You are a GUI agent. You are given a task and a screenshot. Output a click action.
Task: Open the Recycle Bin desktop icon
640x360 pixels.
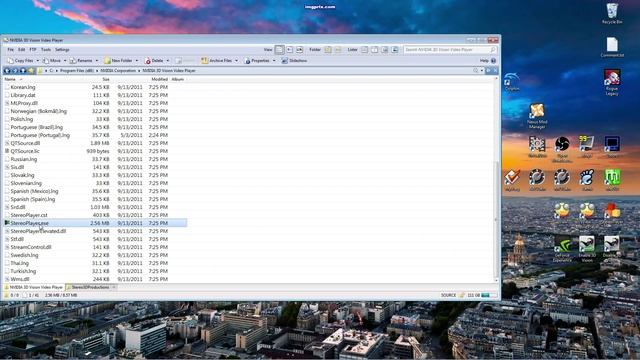tap(612, 13)
